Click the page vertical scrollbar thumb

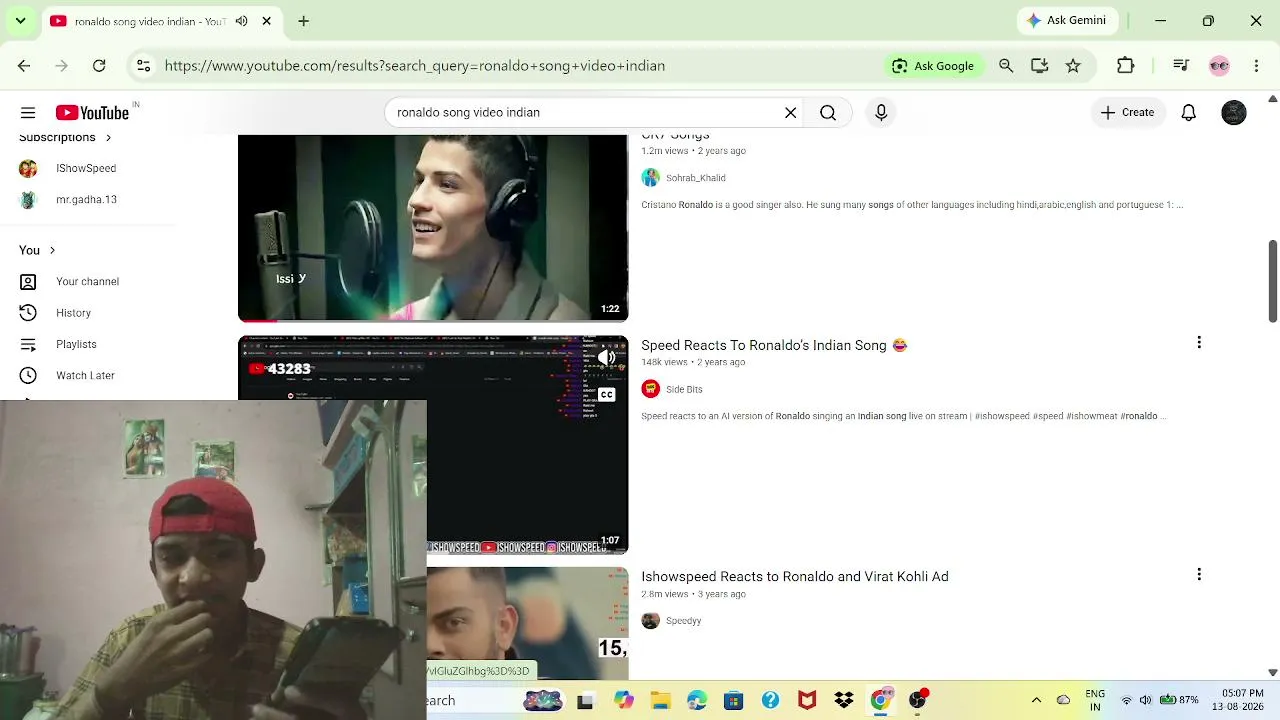tap(1273, 281)
